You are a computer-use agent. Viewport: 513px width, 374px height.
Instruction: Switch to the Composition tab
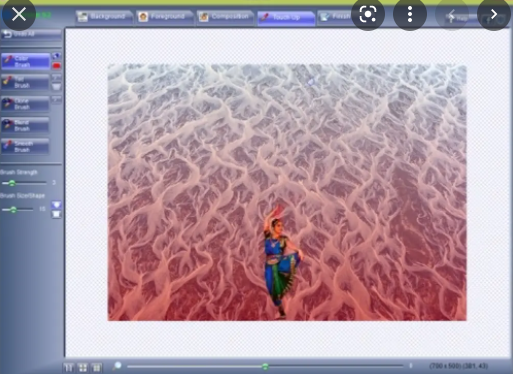click(225, 17)
